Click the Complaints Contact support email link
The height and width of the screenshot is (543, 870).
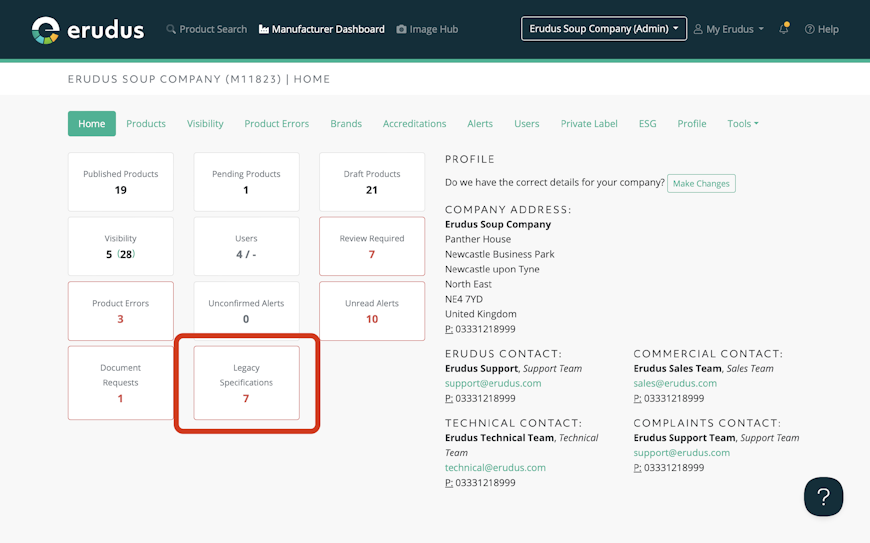click(681, 453)
